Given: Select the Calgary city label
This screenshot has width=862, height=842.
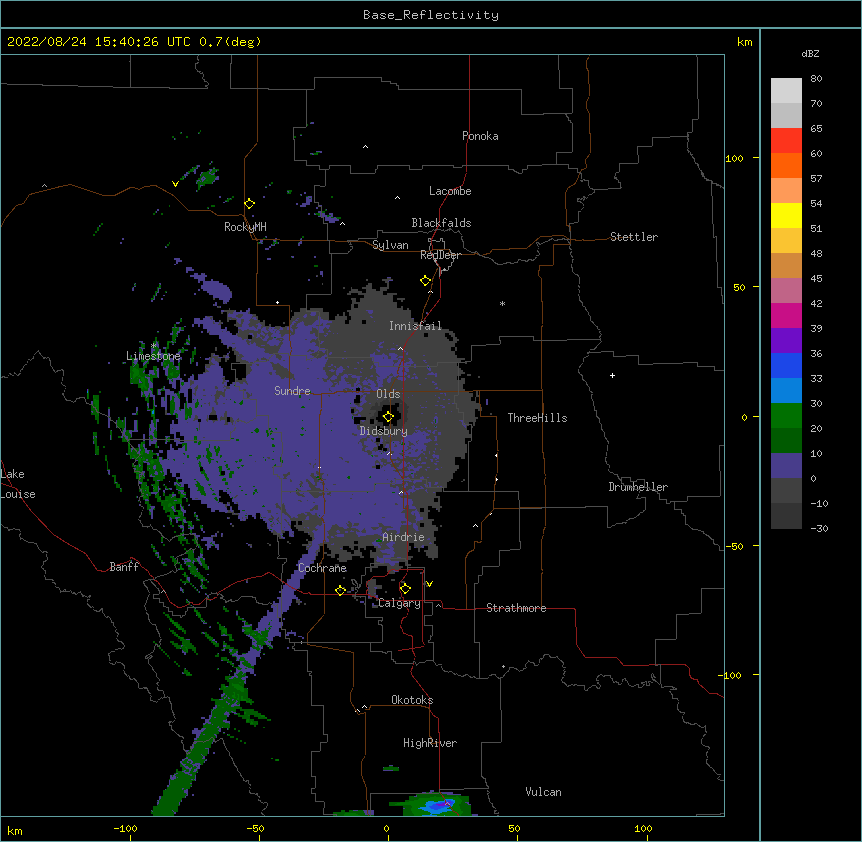Looking at the screenshot, I should [399, 603].
